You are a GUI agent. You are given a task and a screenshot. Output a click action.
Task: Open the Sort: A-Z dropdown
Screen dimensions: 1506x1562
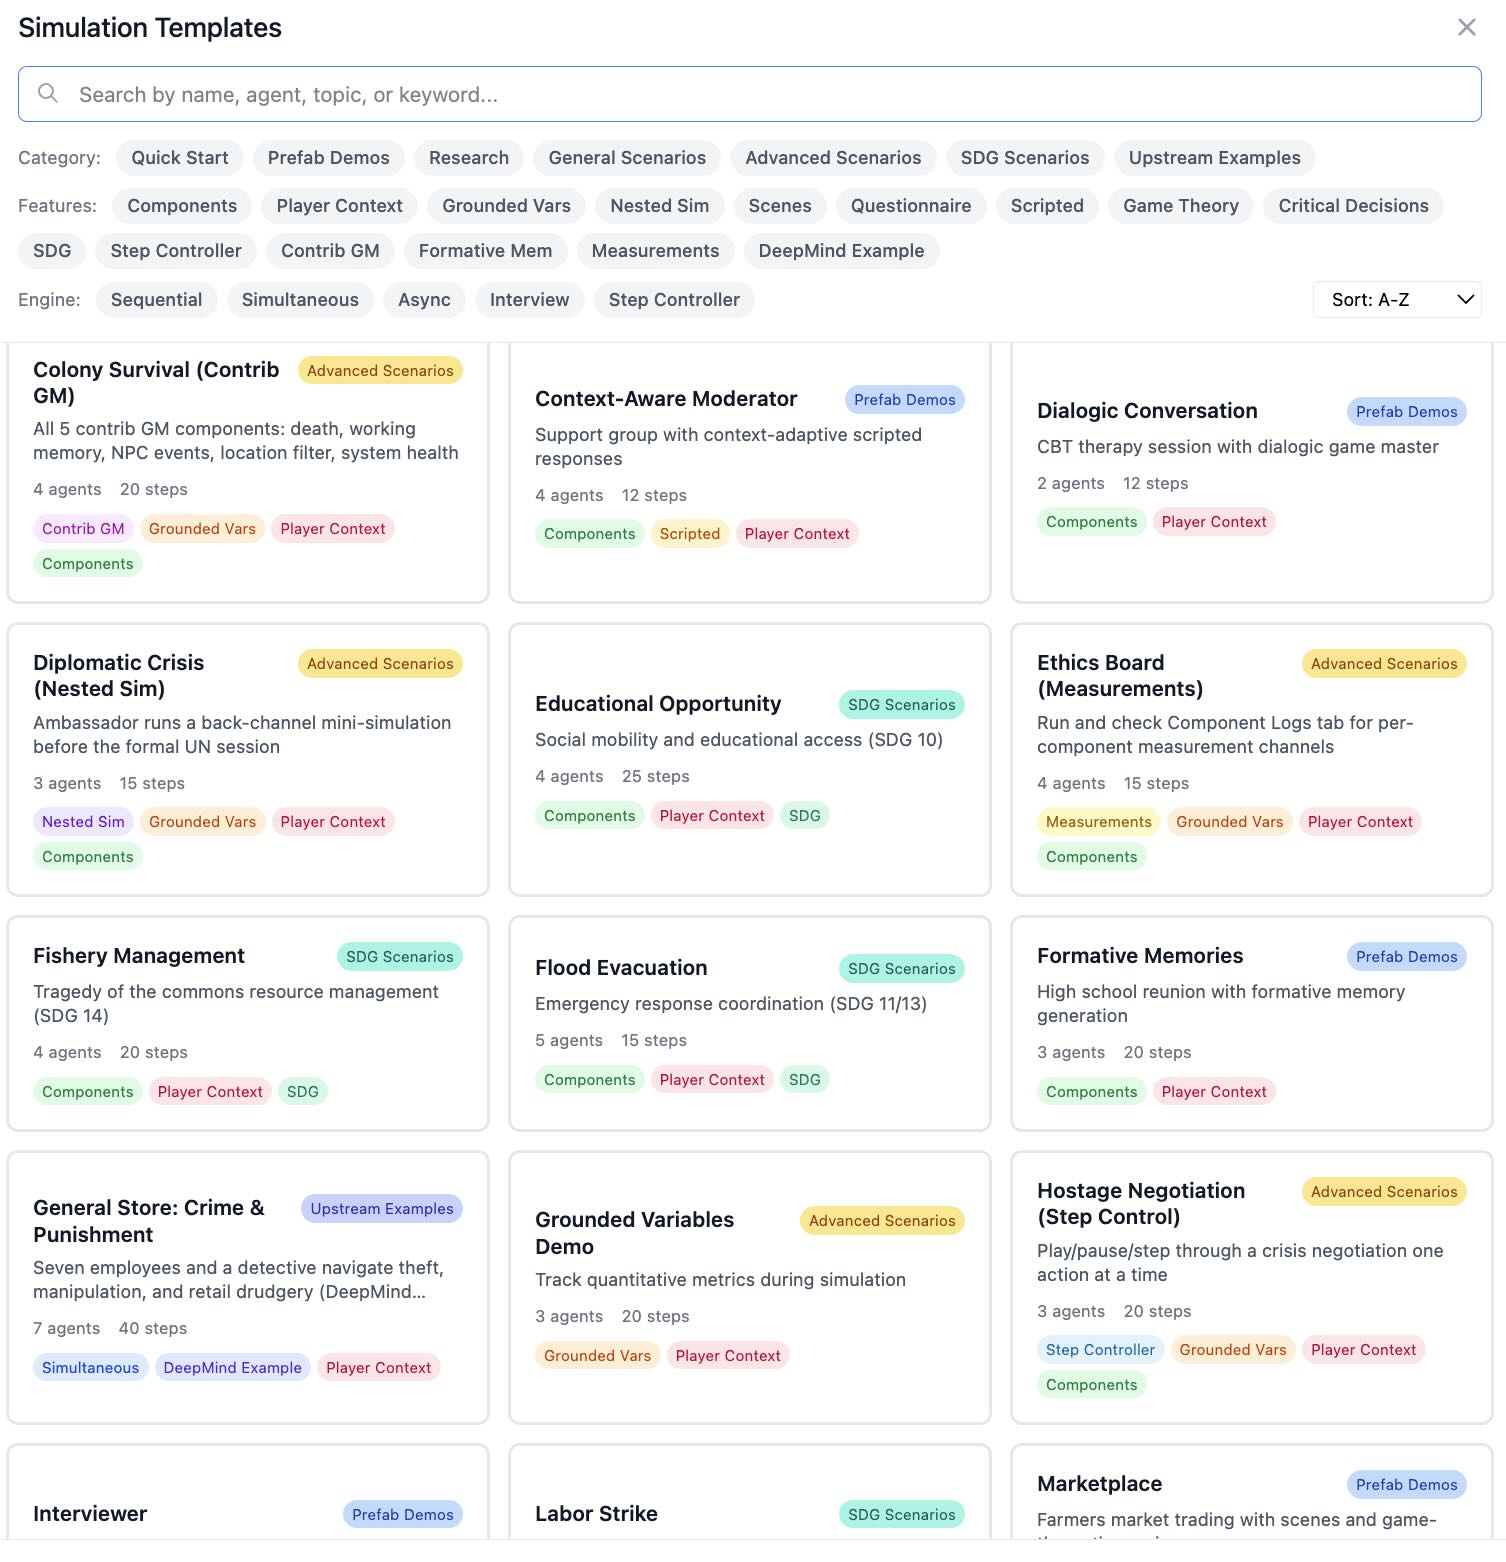point(1396,299)
